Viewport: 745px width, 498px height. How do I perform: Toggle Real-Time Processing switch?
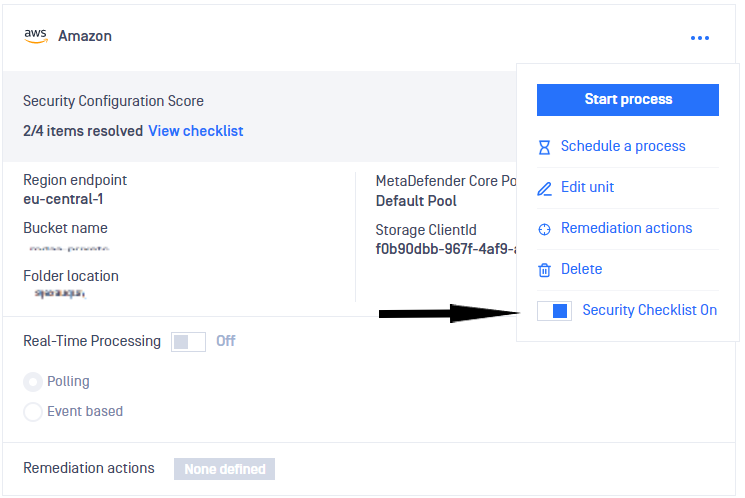(x=188, y=342)
